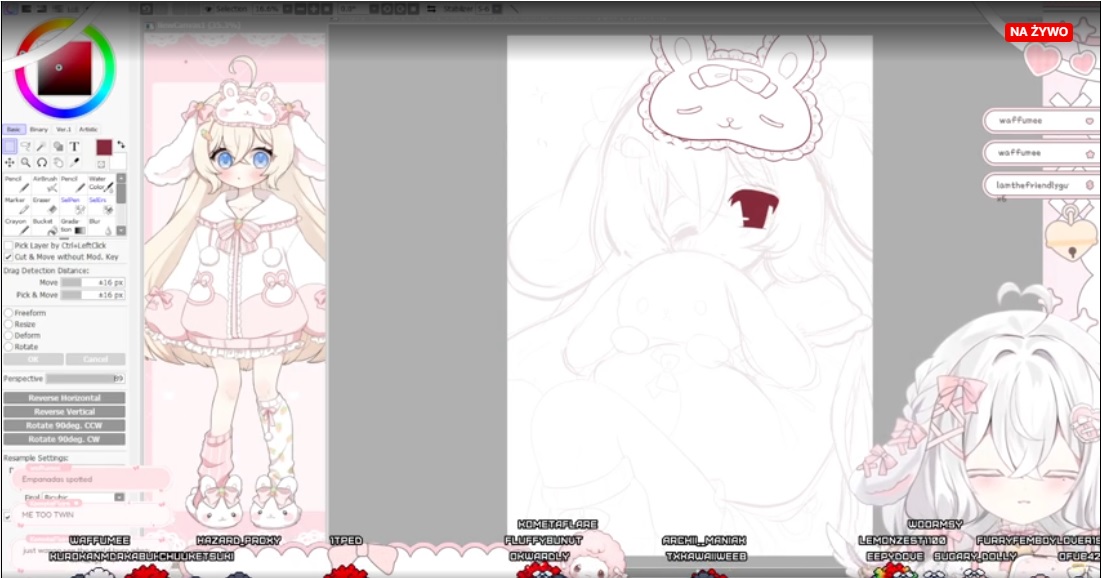
Task: Click Rotate 90deg. CCW button
Action: 65,426
